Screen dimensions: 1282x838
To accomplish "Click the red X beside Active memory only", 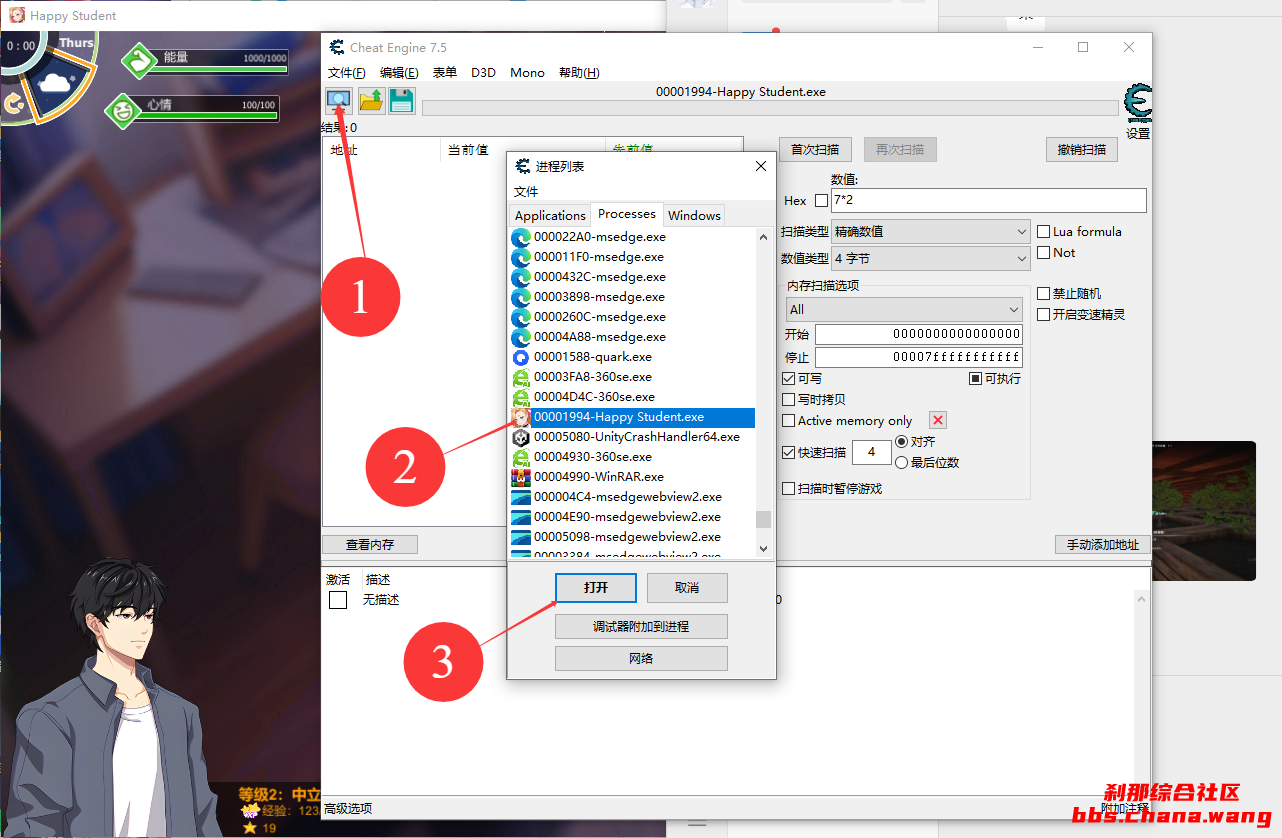I will tap(937, 420).
